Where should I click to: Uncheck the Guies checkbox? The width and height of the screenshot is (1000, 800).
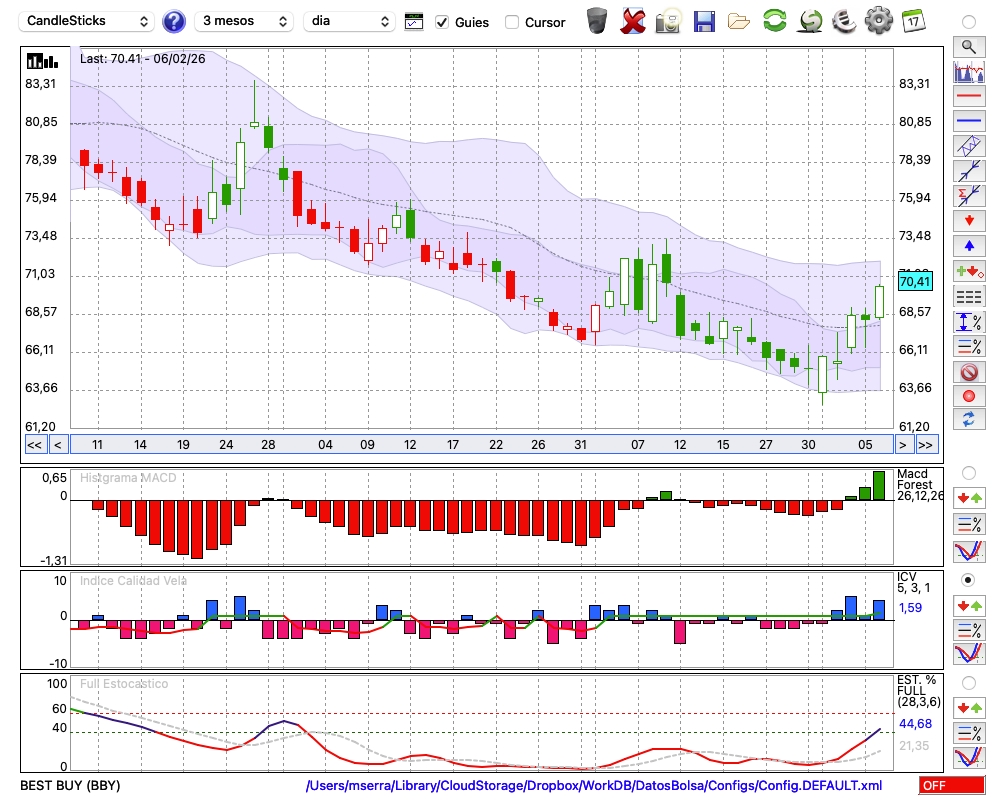click(443, 22)
